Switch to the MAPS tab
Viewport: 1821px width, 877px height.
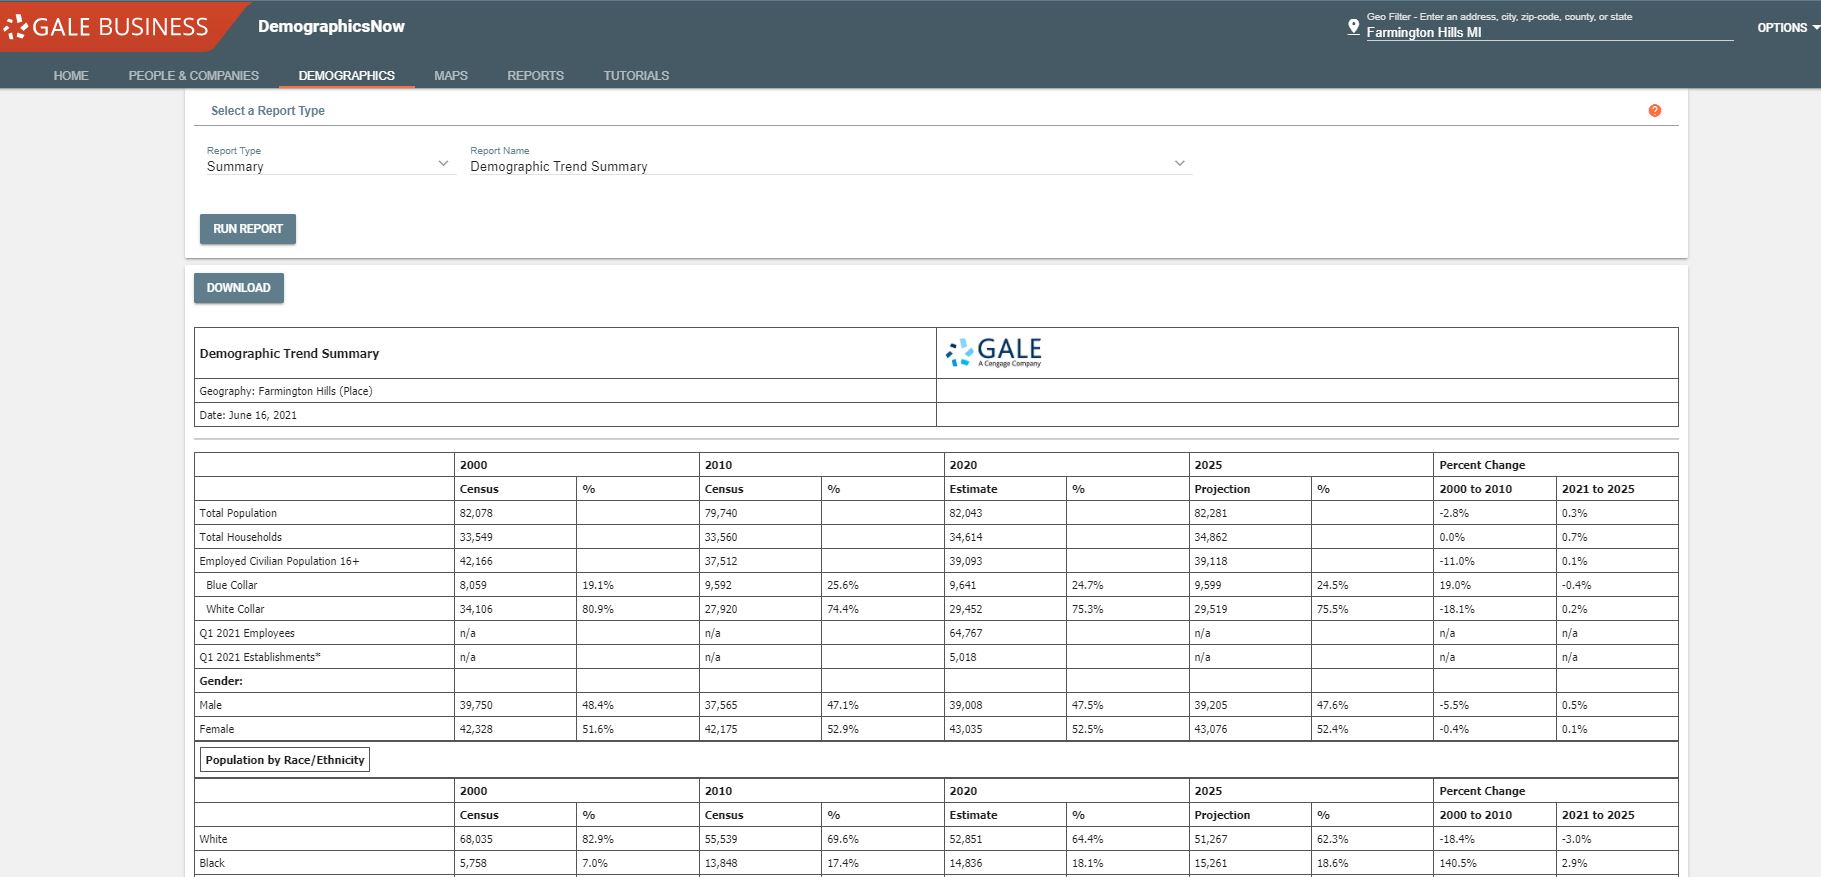(451, 76)
